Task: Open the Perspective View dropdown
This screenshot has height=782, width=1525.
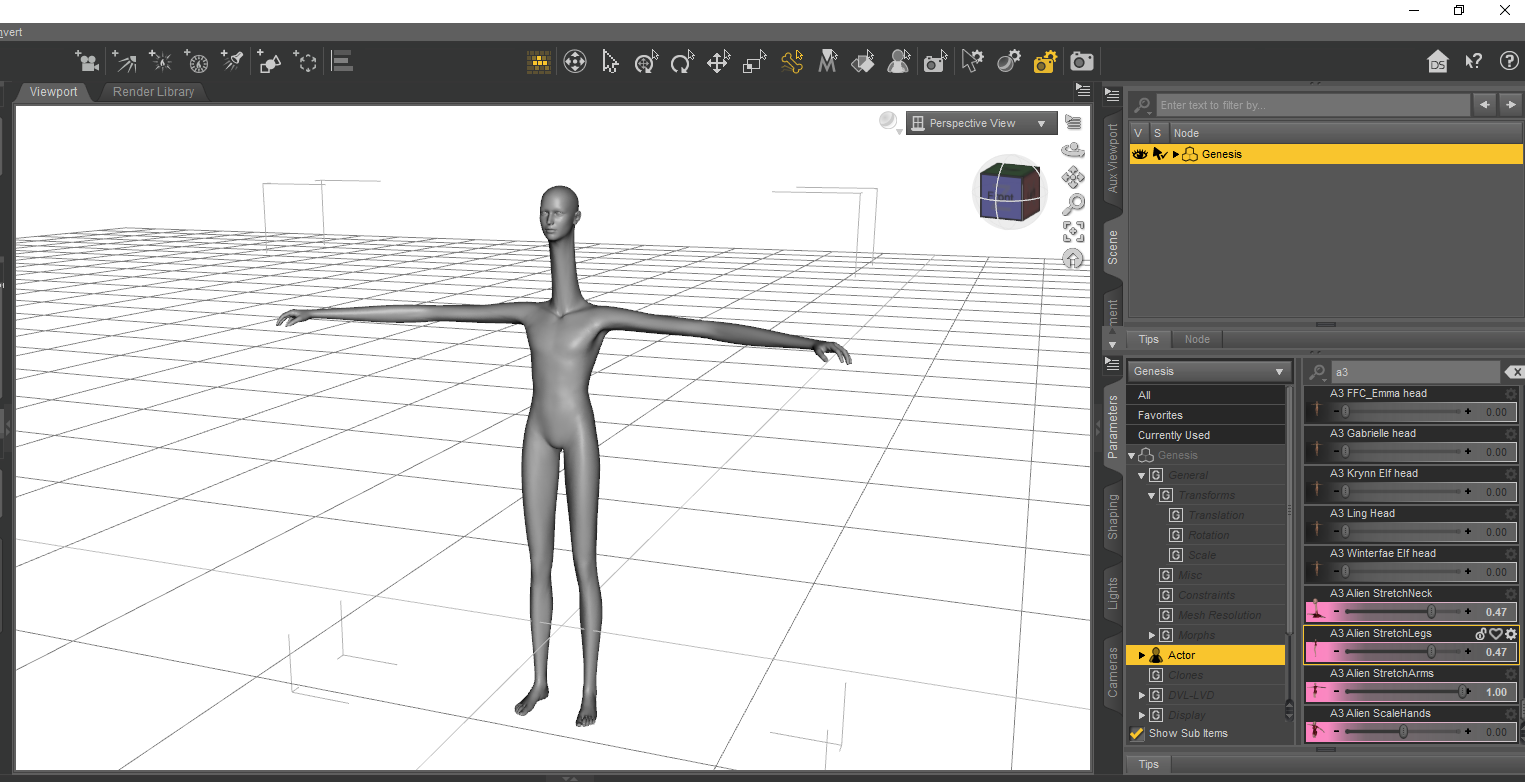Action: coord(981,124)
